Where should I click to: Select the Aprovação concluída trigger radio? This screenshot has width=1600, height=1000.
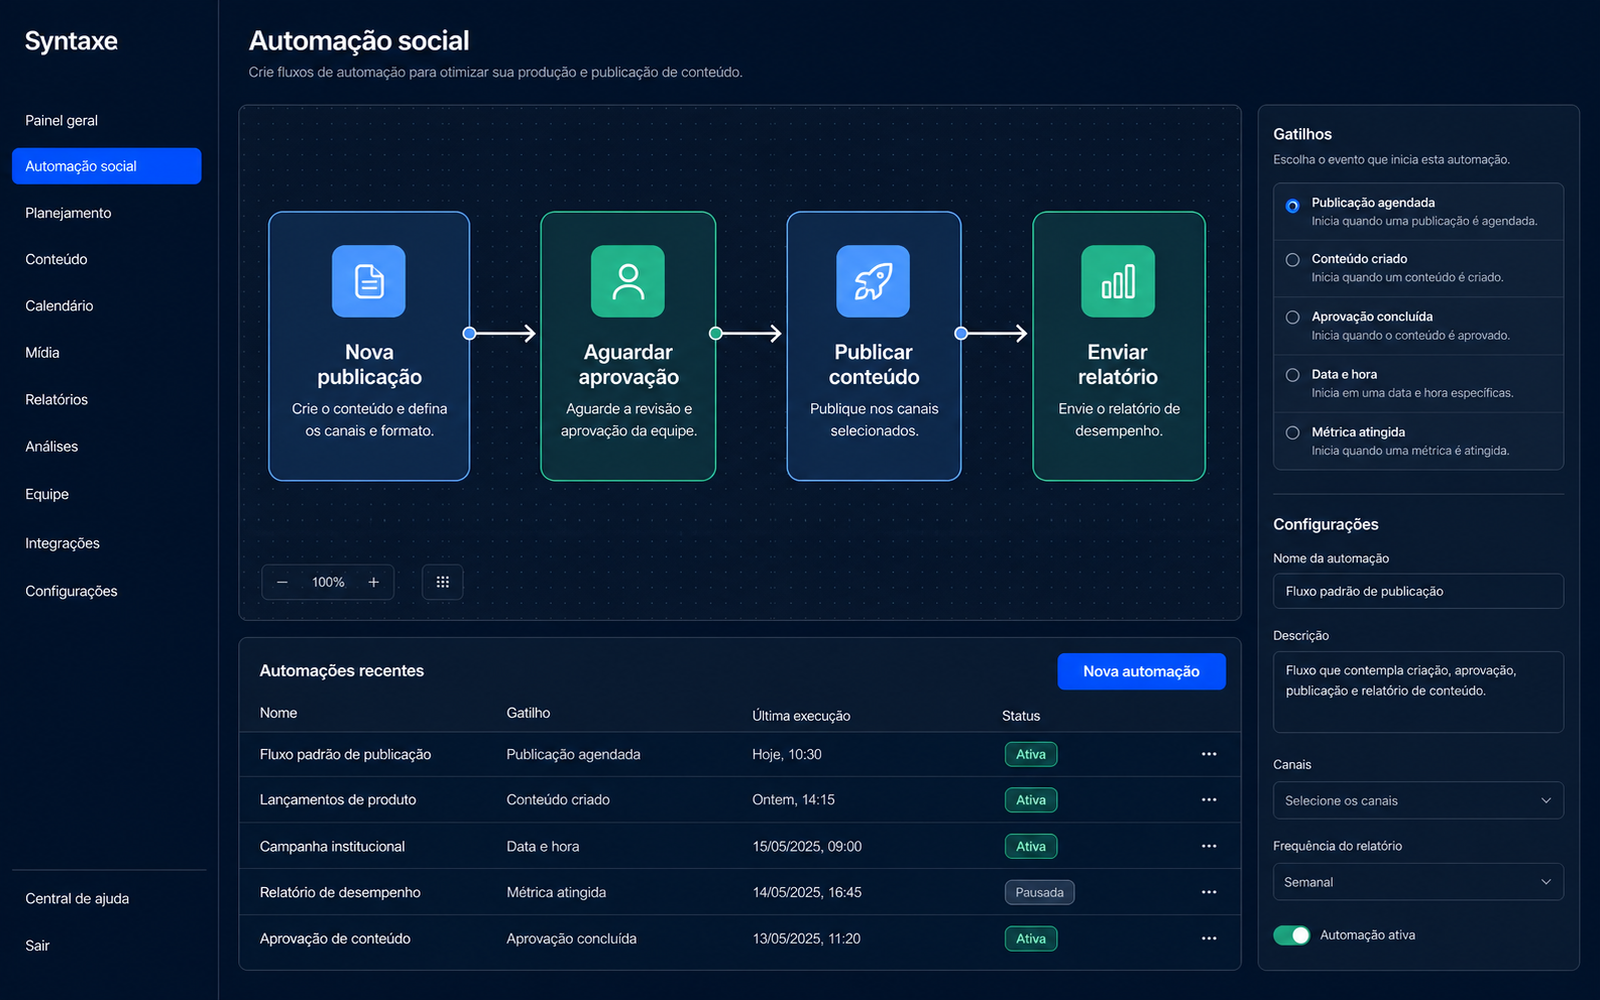click(1292, 317)
